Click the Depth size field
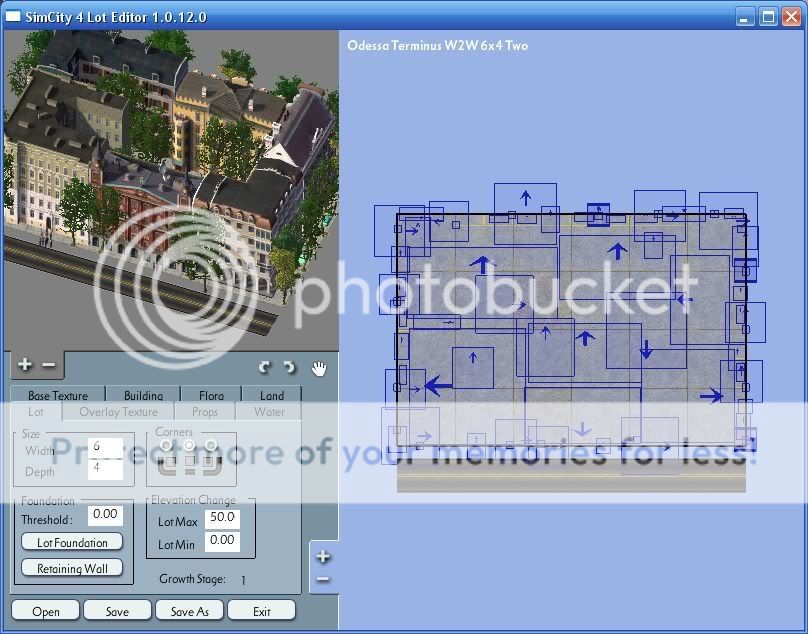The image size is (808, 634). pyautogui.click(x=105, y=469)
